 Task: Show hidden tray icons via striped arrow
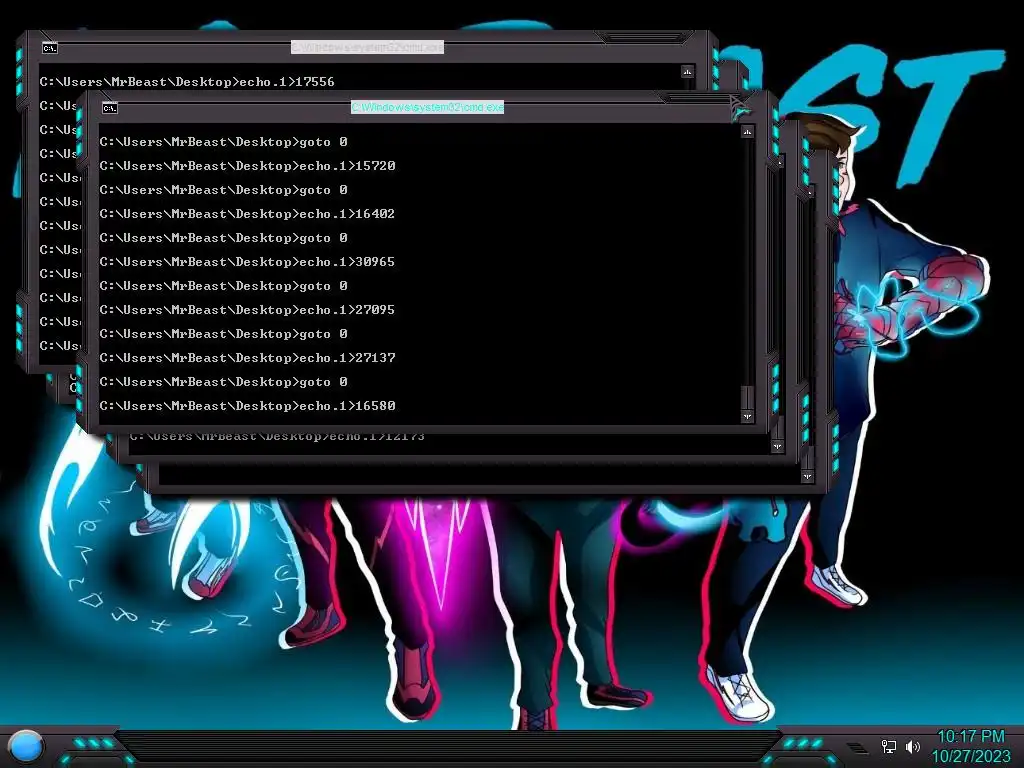pyautogui.click(x=856, y=747)
